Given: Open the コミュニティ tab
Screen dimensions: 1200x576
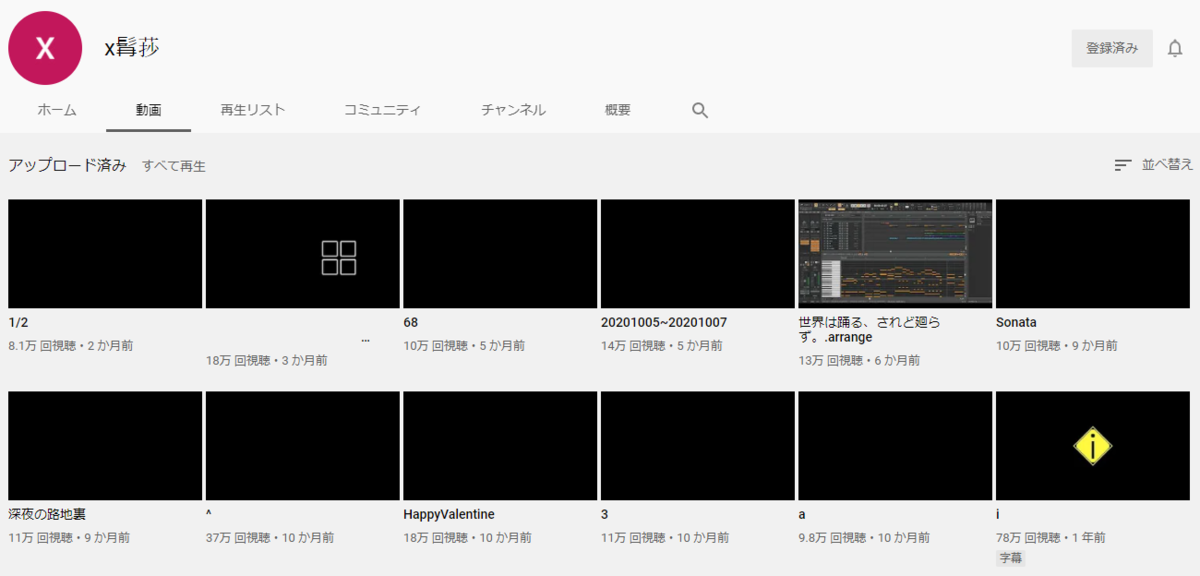Looking at the screenshot, I should tap(382, 110).
